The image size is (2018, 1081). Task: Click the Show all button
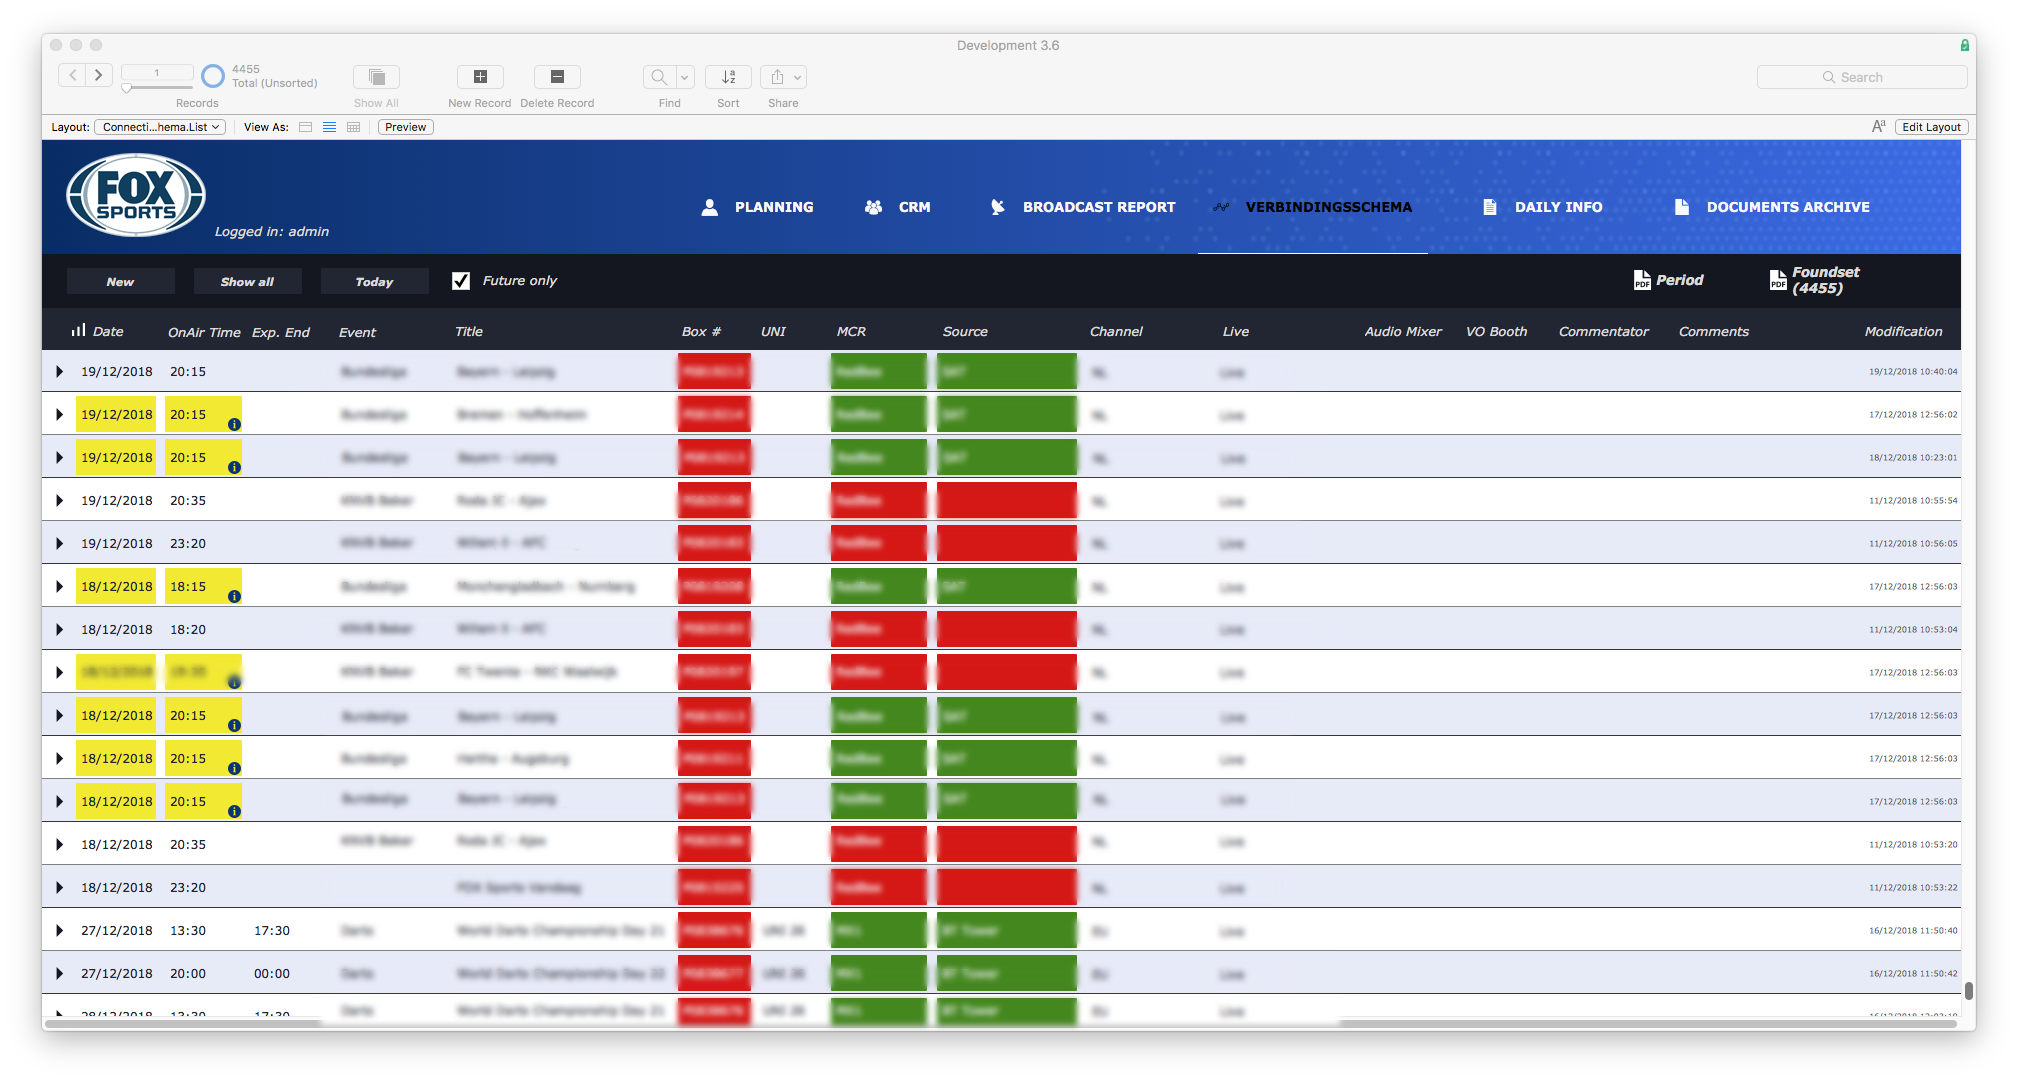pyautogui.click(x=247, y=281)
